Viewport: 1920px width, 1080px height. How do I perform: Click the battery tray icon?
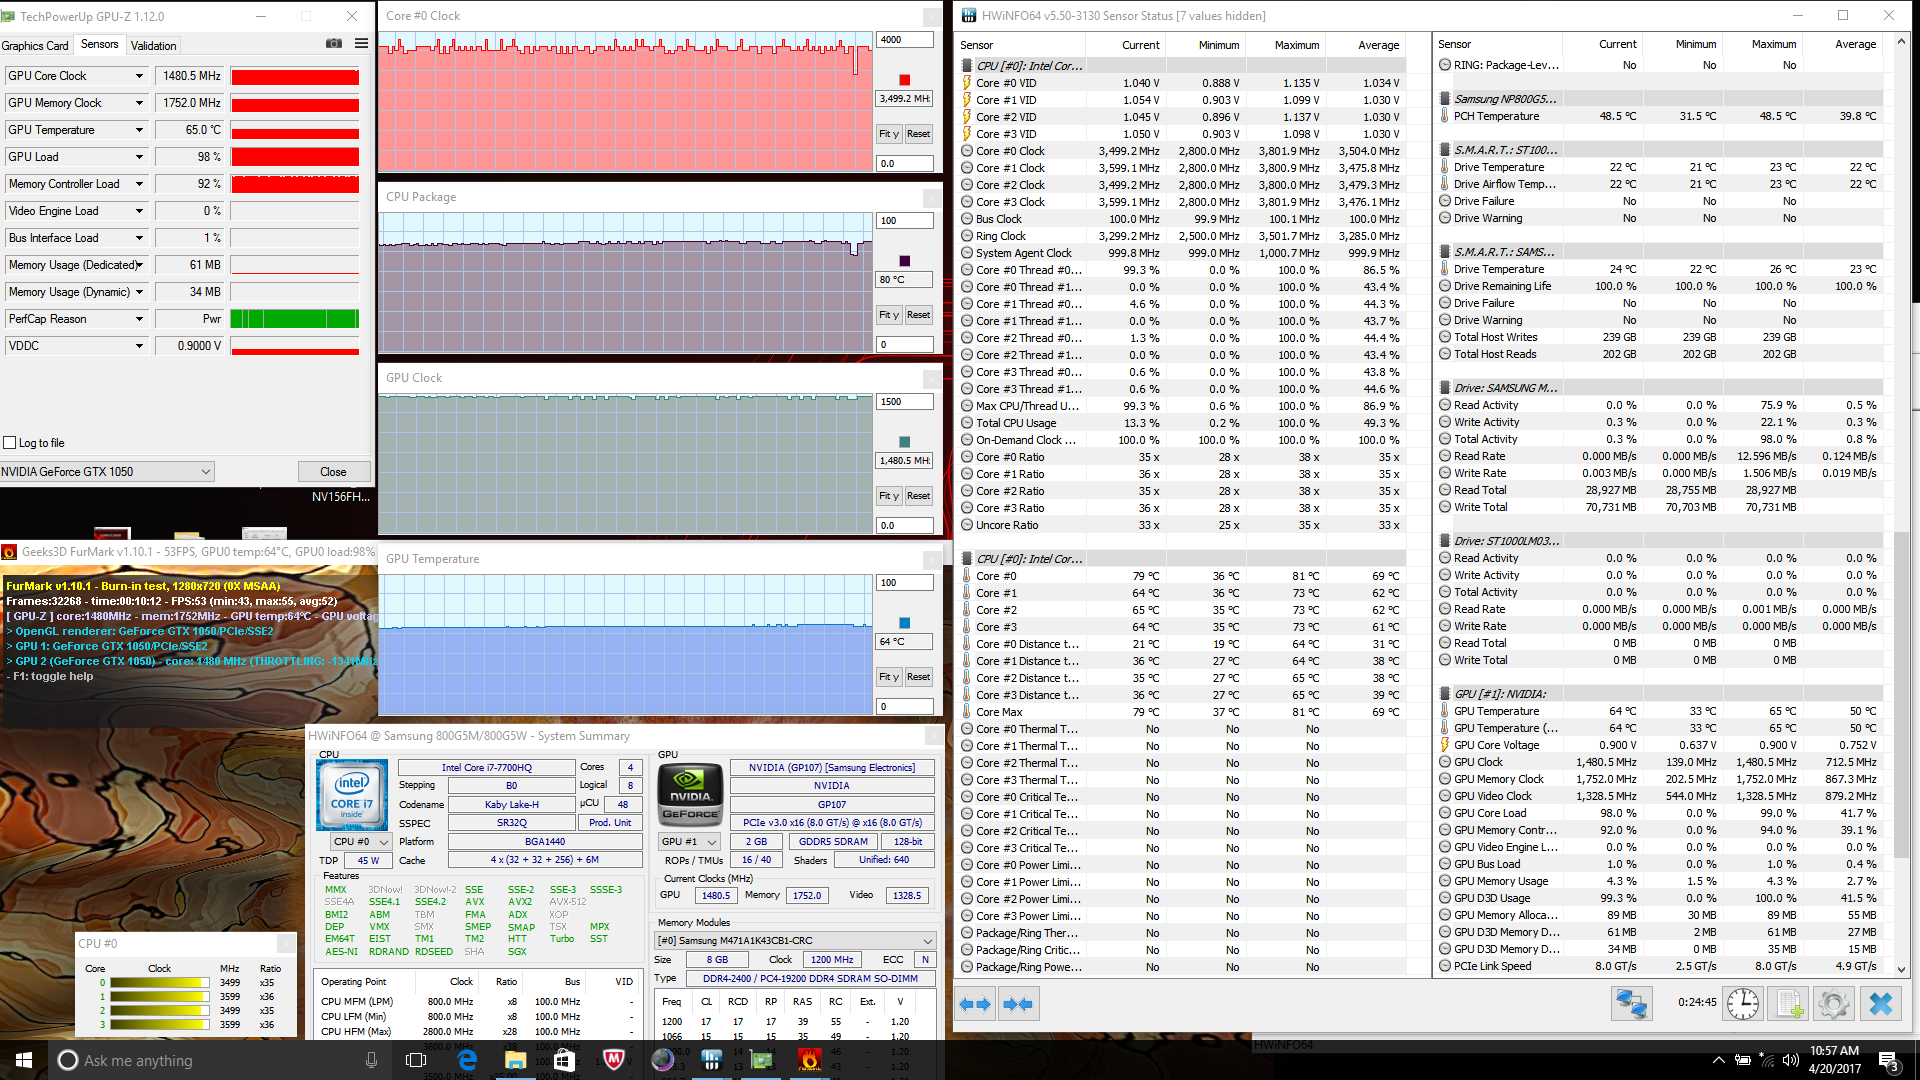tap(1743, 1060)
